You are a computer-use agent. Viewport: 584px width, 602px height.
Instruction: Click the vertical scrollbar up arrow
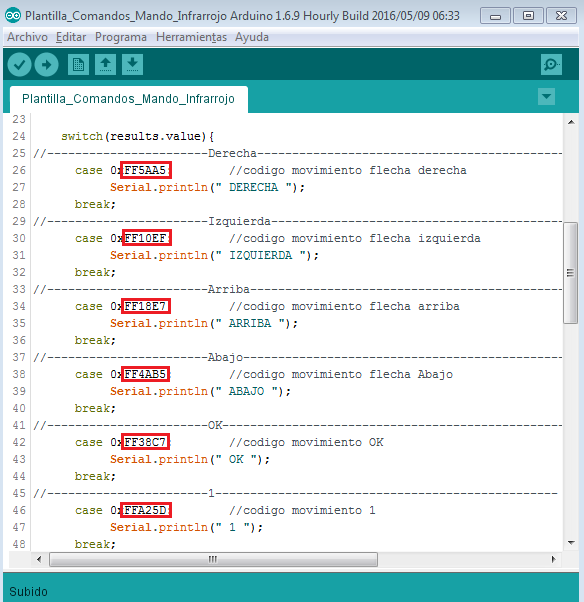571,122
